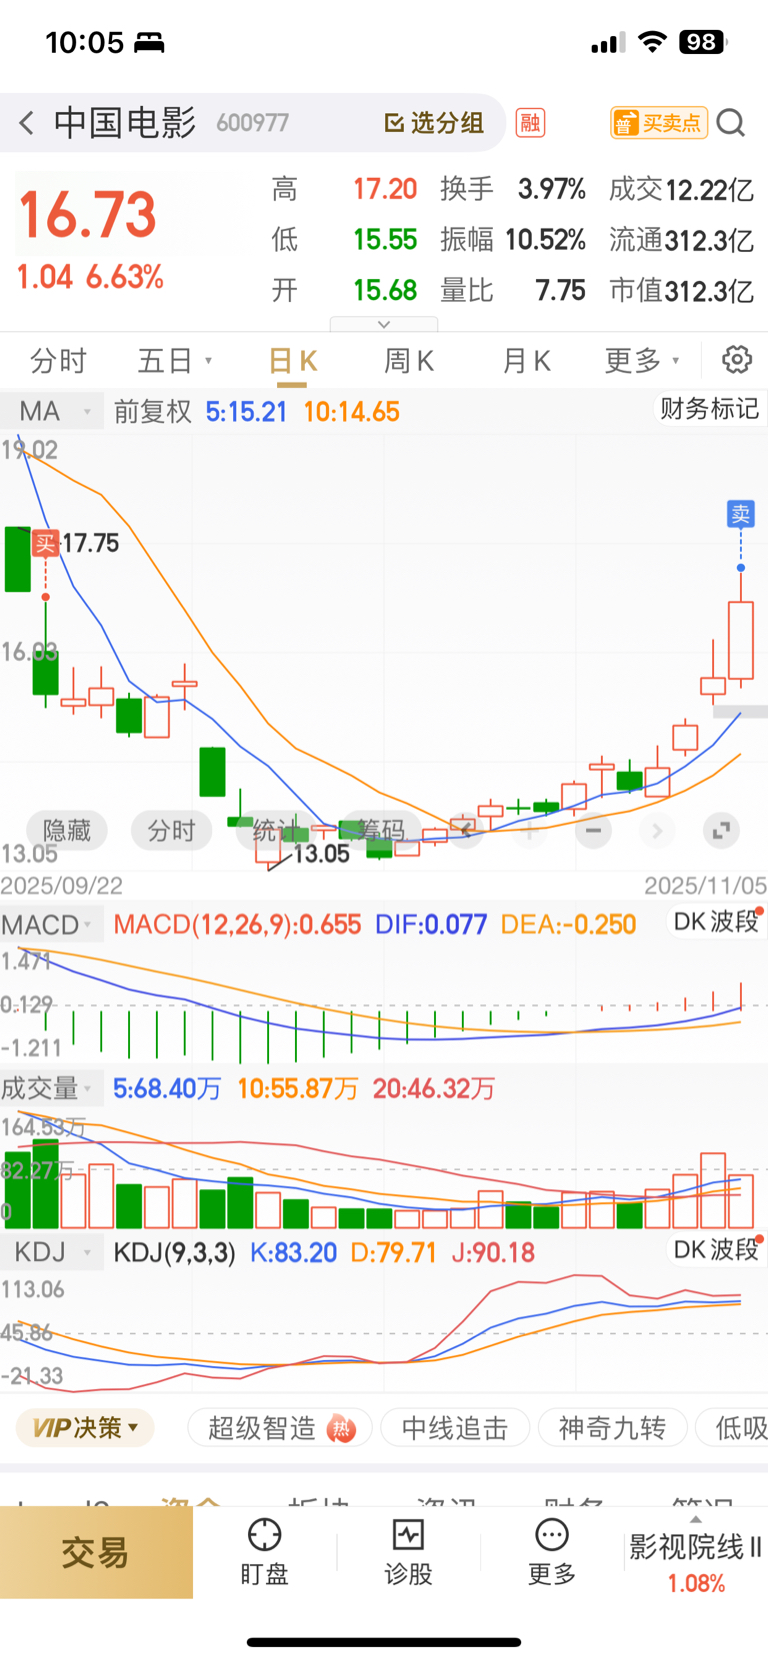Open the 成交量 volume indicator dropdown
This screenshot has height=1663, width=768.
[50, 1088]
